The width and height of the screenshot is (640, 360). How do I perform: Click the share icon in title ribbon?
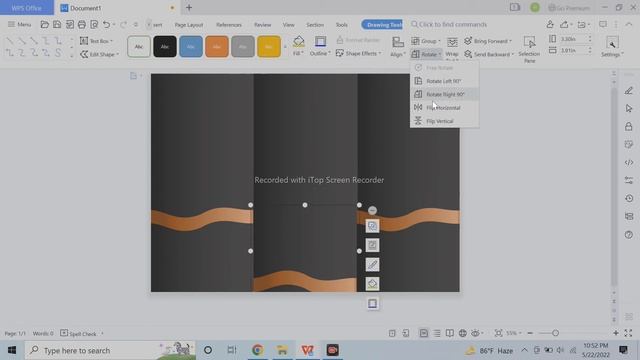point(564,24)
